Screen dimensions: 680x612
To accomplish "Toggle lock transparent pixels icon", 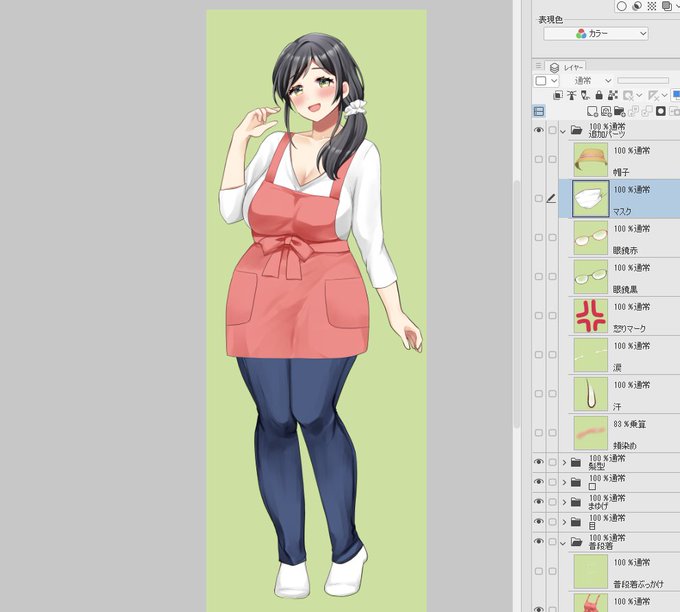I will point(613,95).
